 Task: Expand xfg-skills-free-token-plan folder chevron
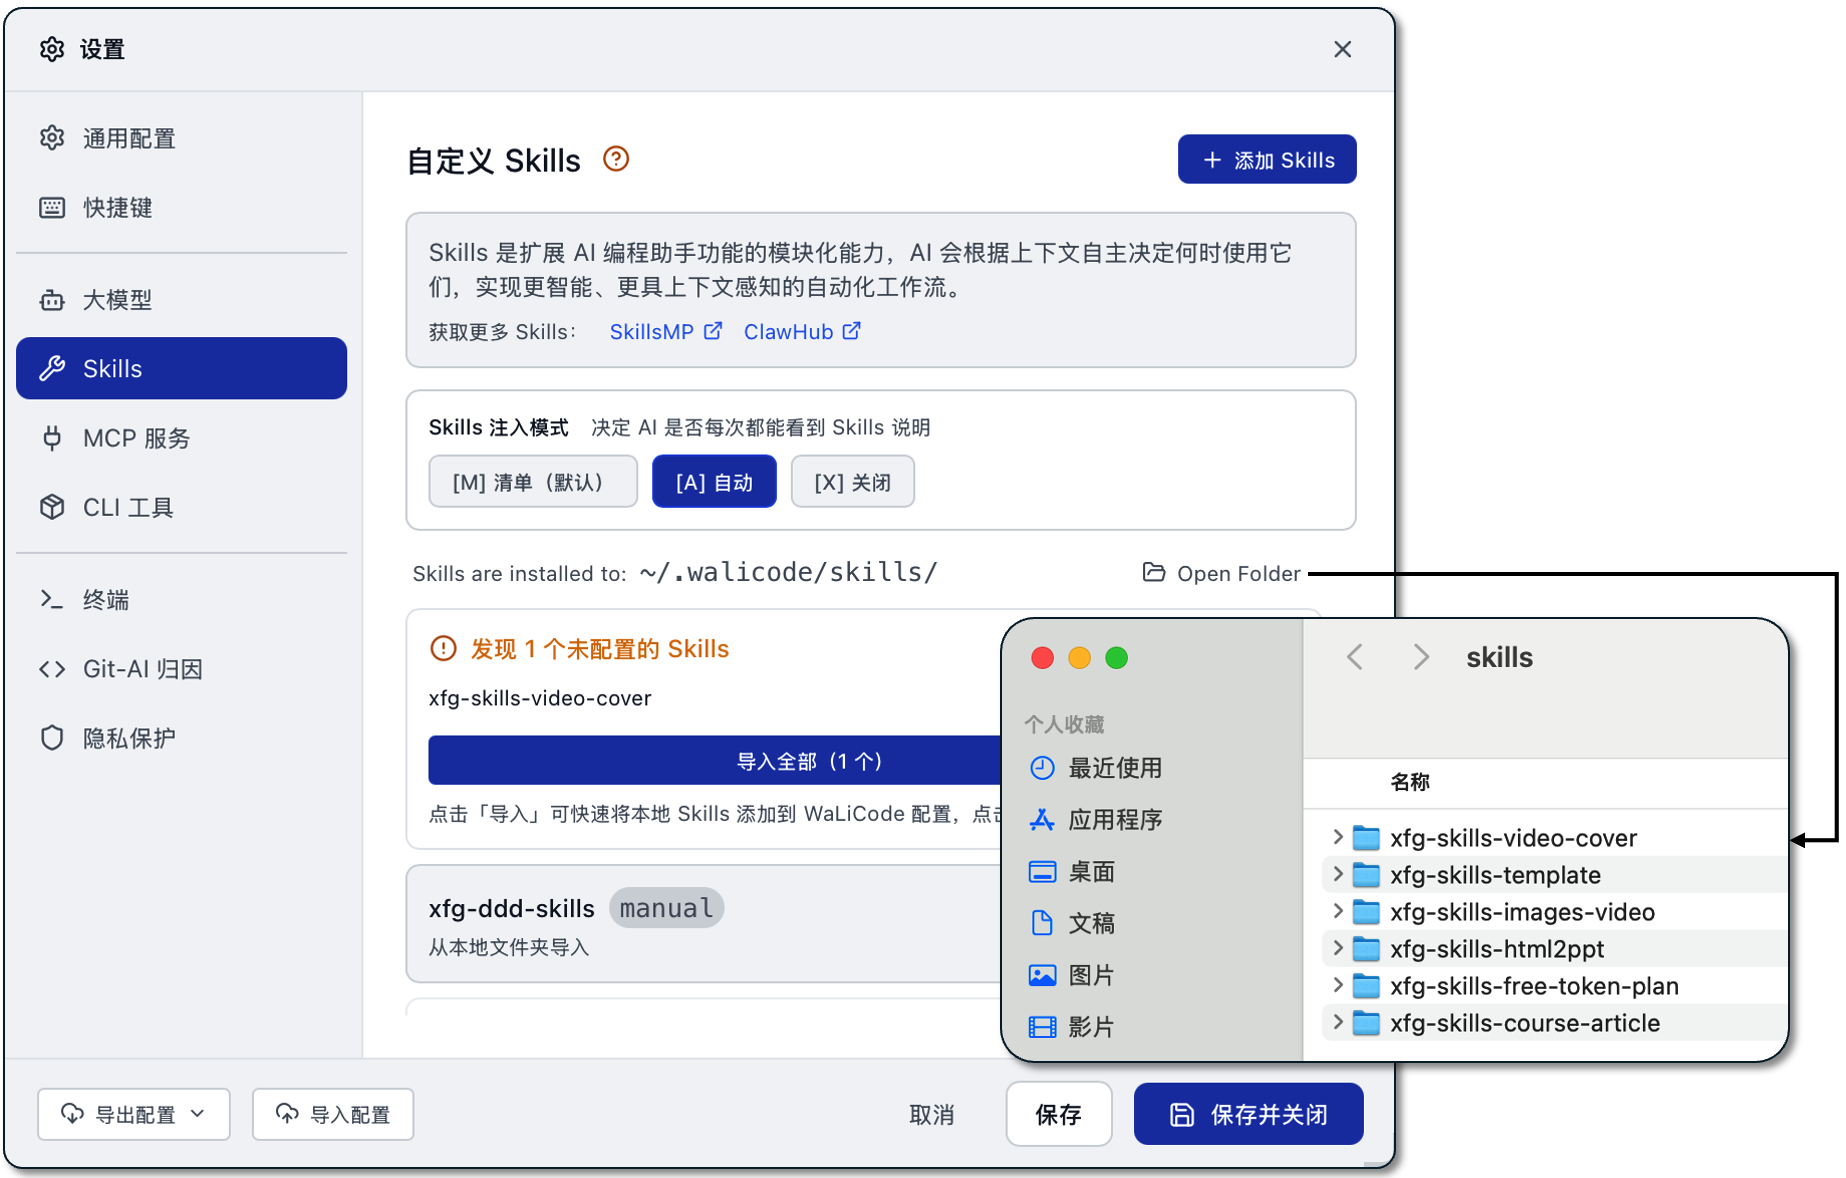pyautogui.click(x=1337, y=985)
